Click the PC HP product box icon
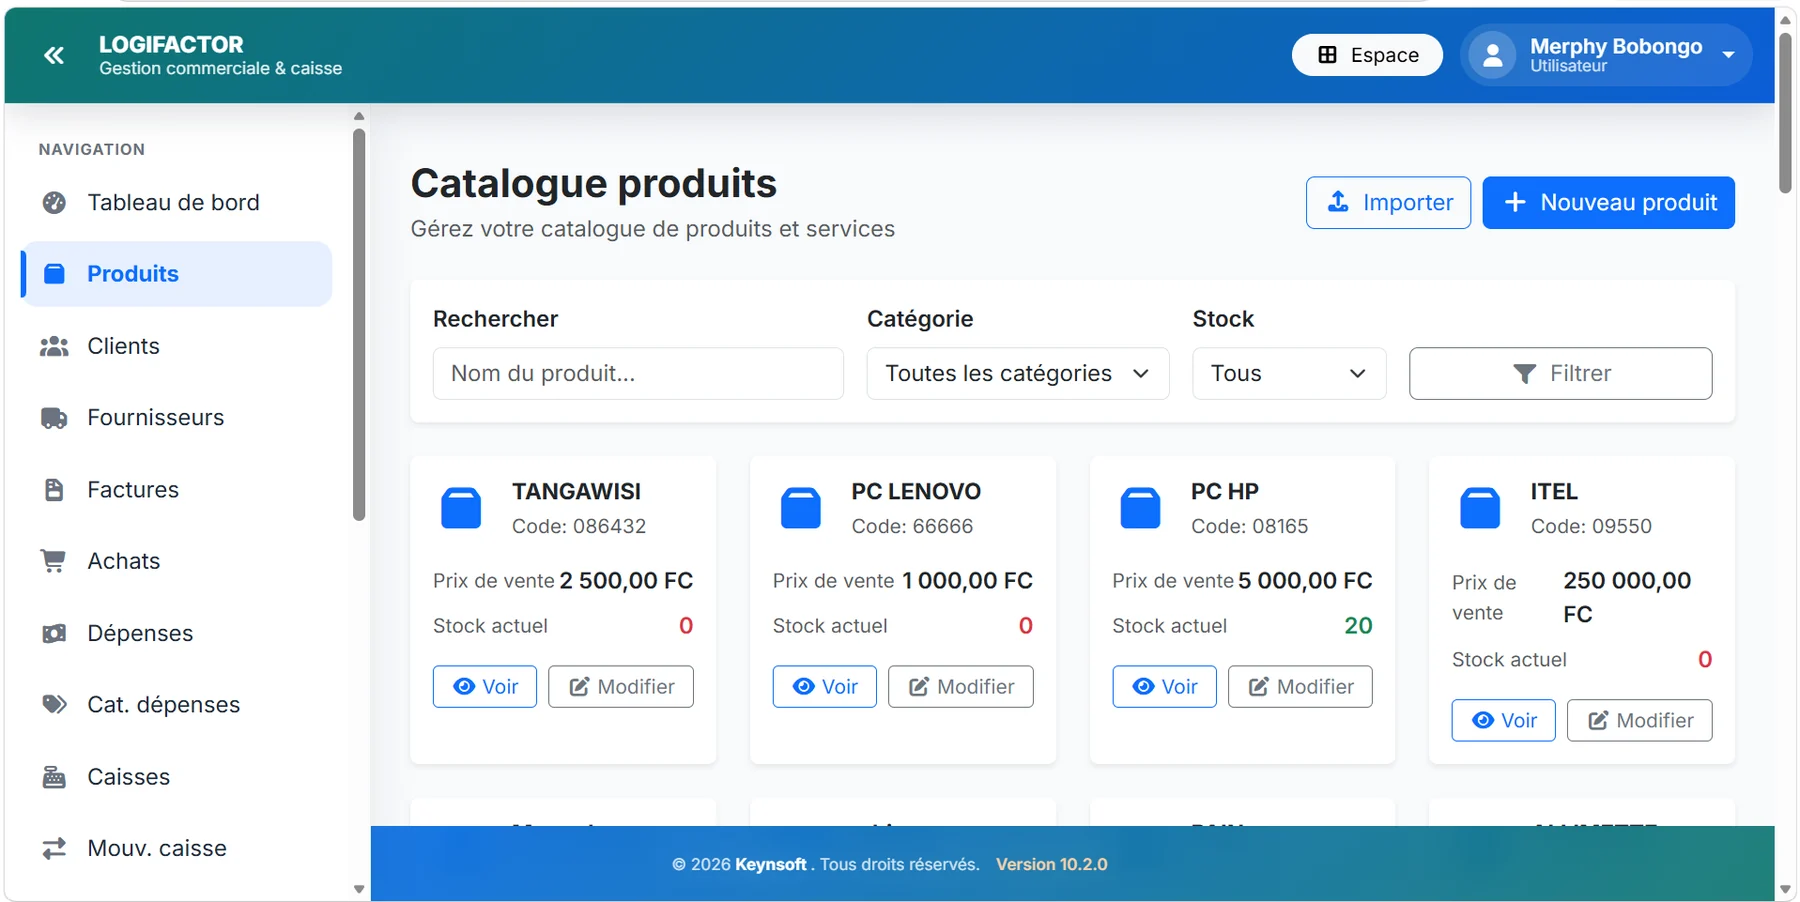Image resolution: width=1800 pixels, height=902 pixels. 1140,508
